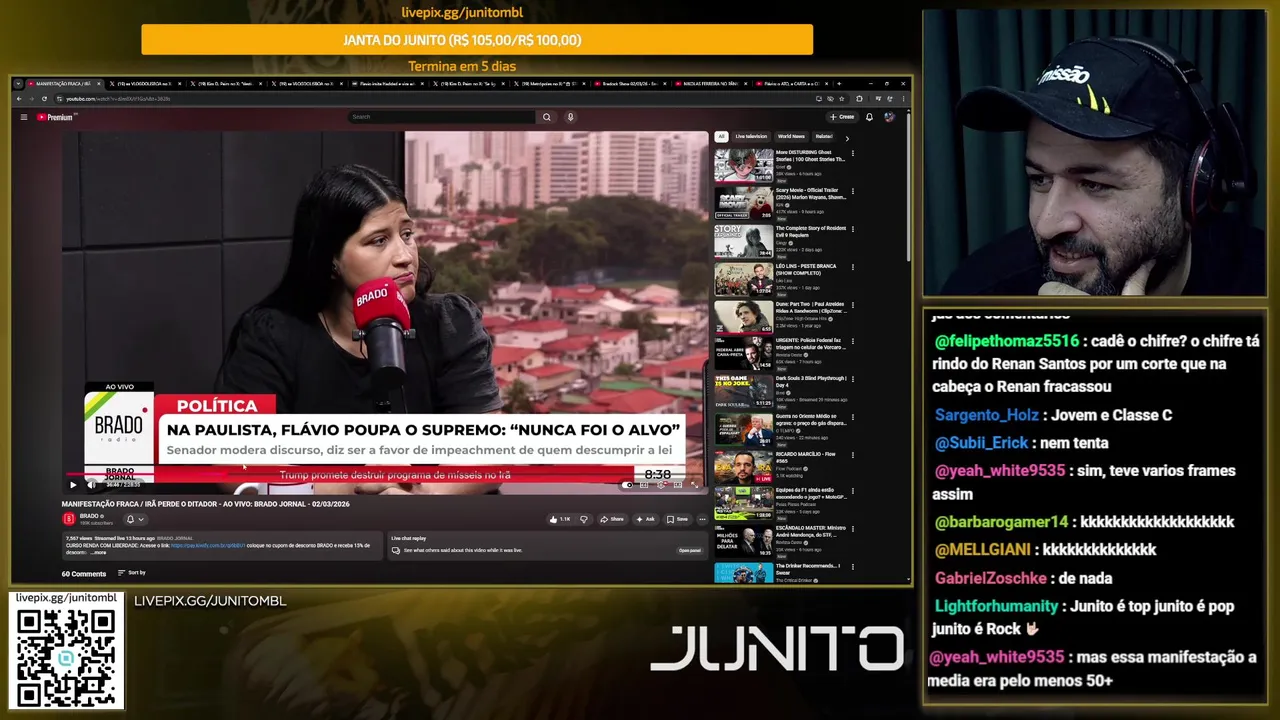1280x720 pixels.
Task: Click the YouTube search magnifier button
Action: (546, 117)
